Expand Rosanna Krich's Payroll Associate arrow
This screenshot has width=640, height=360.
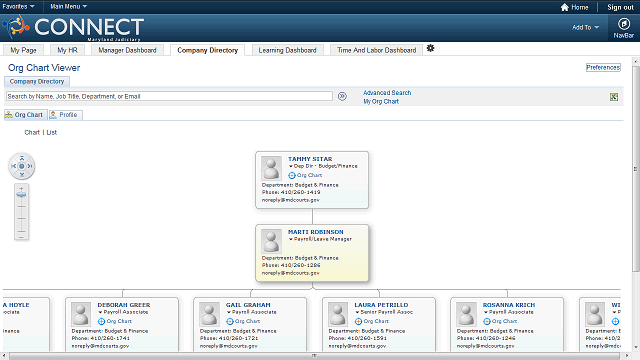pos(486,312)
